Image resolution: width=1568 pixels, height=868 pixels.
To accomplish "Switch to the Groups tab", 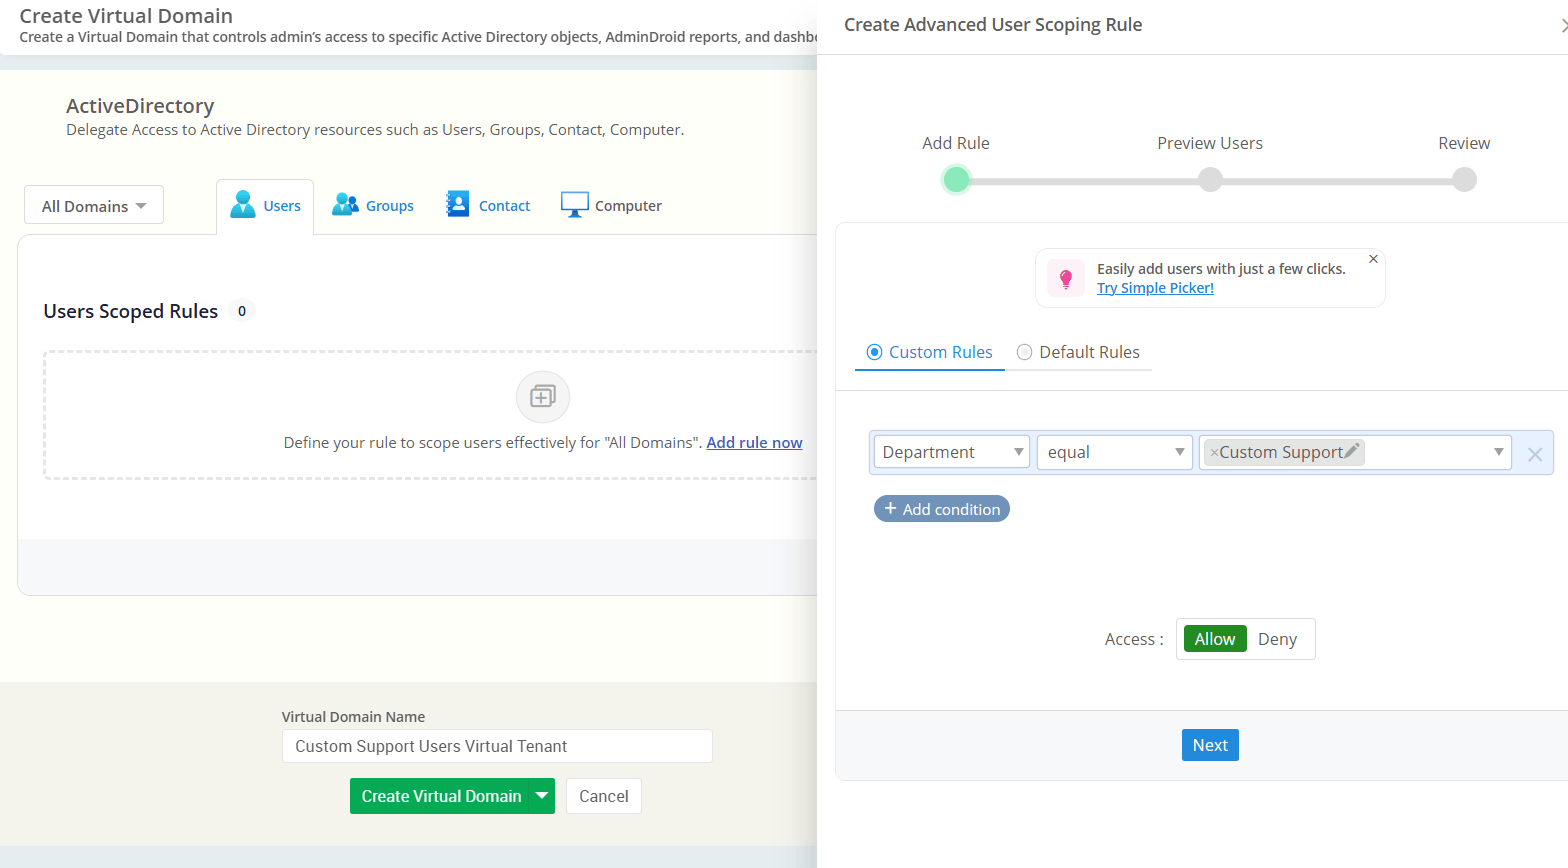I will (373, 205).
